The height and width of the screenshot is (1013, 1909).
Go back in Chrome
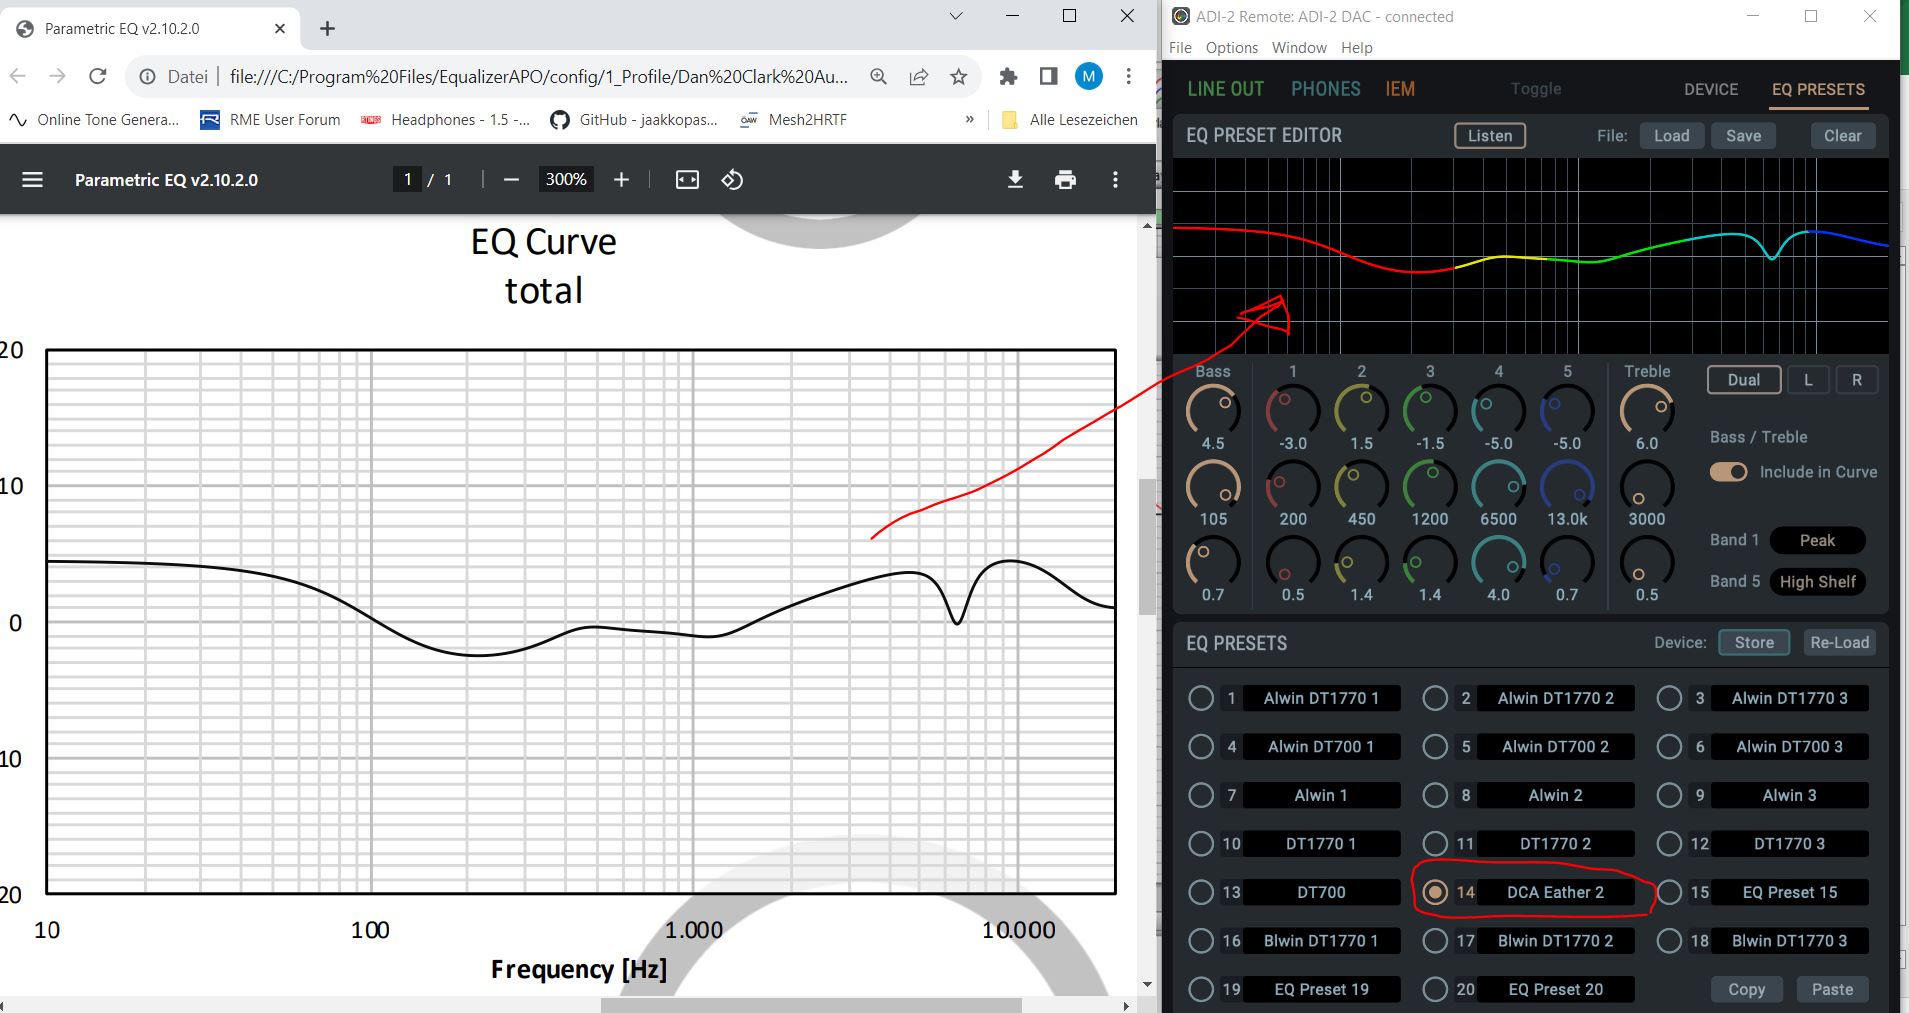pos(17,76)
